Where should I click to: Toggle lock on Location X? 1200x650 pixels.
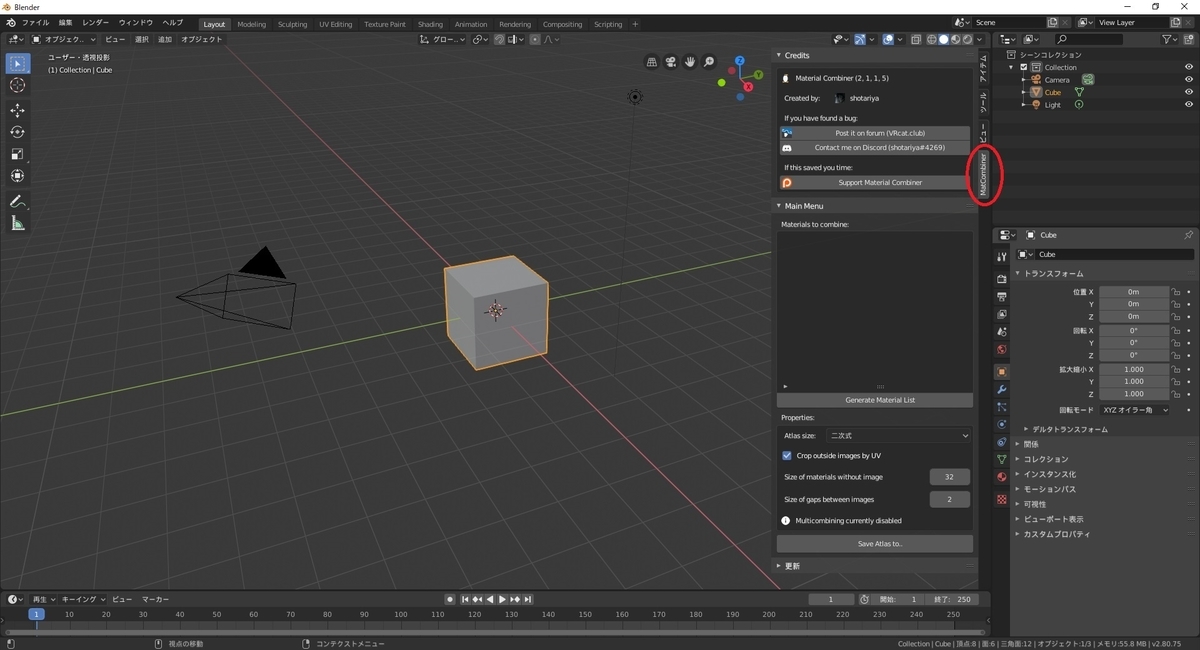click(x=1177, y=292)
